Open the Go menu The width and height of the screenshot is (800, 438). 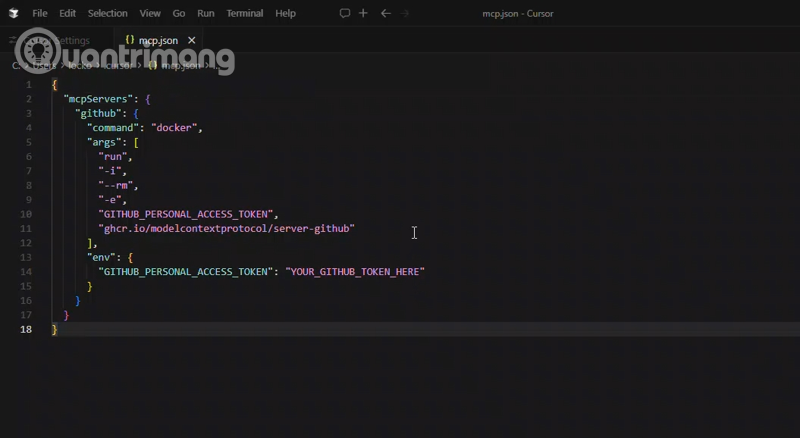179,13
